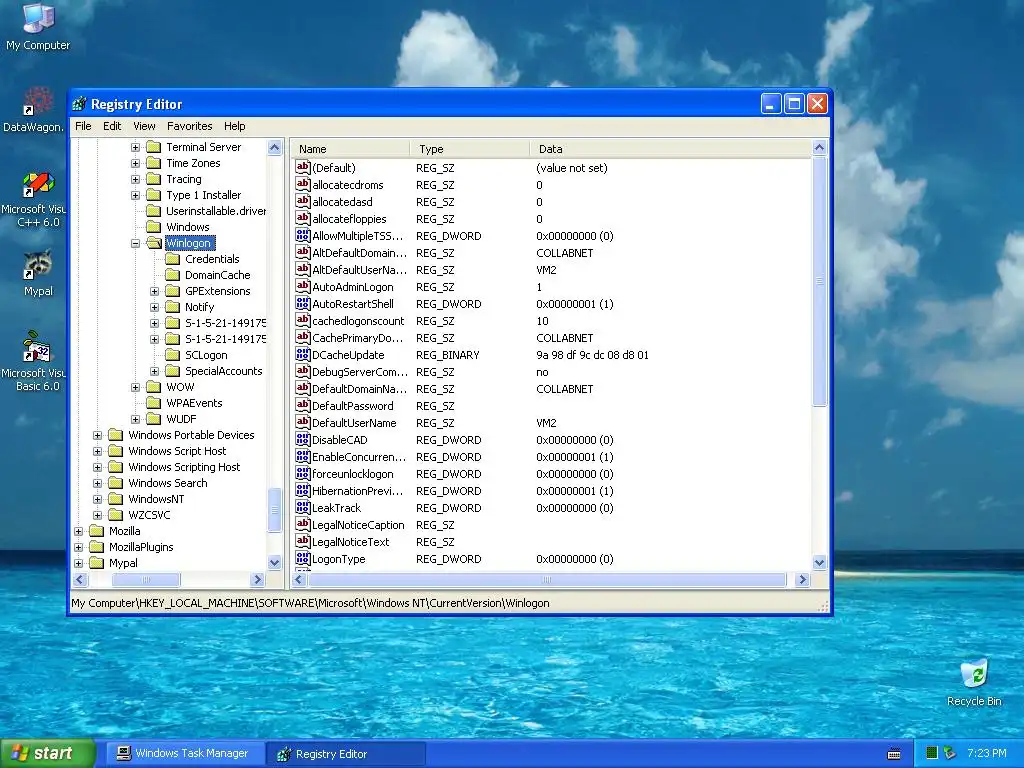Open the Favorites menu
The width and height of the screenshot is (1024, 768).
point(189,126)
